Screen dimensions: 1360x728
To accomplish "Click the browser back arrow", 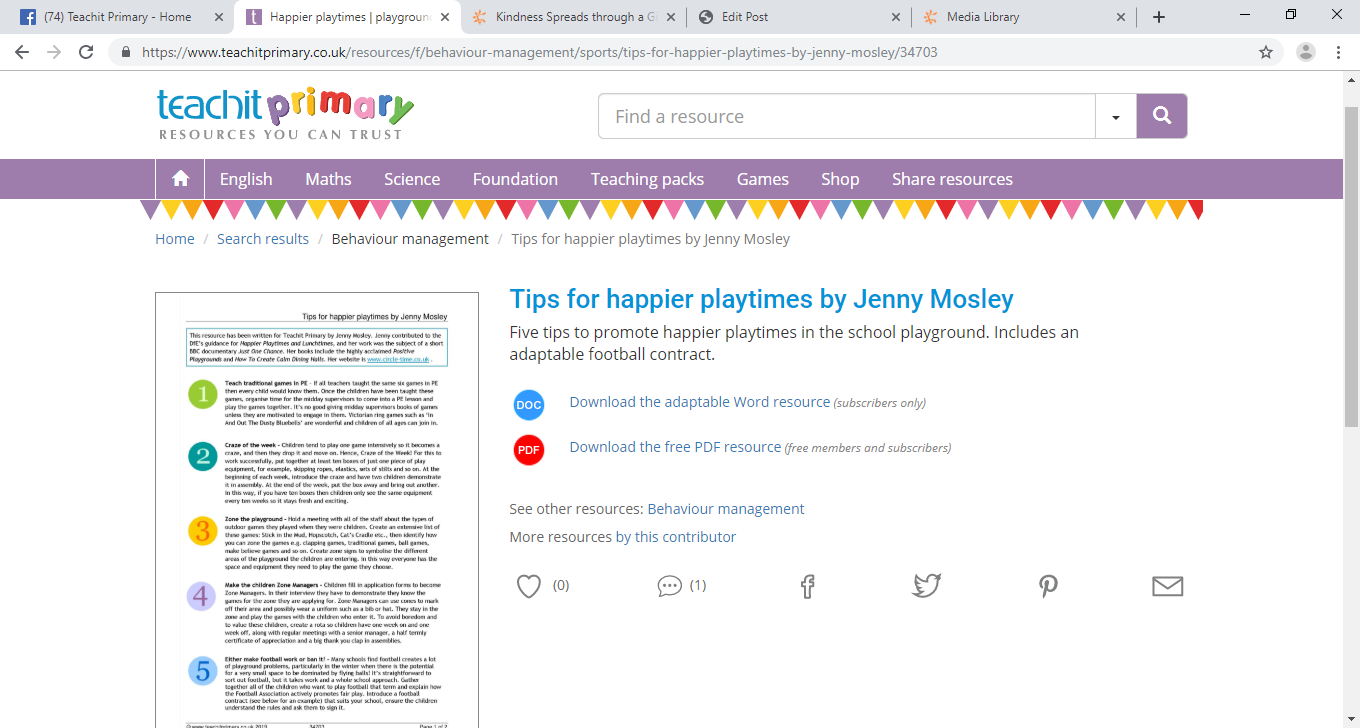I will [22, 52].
